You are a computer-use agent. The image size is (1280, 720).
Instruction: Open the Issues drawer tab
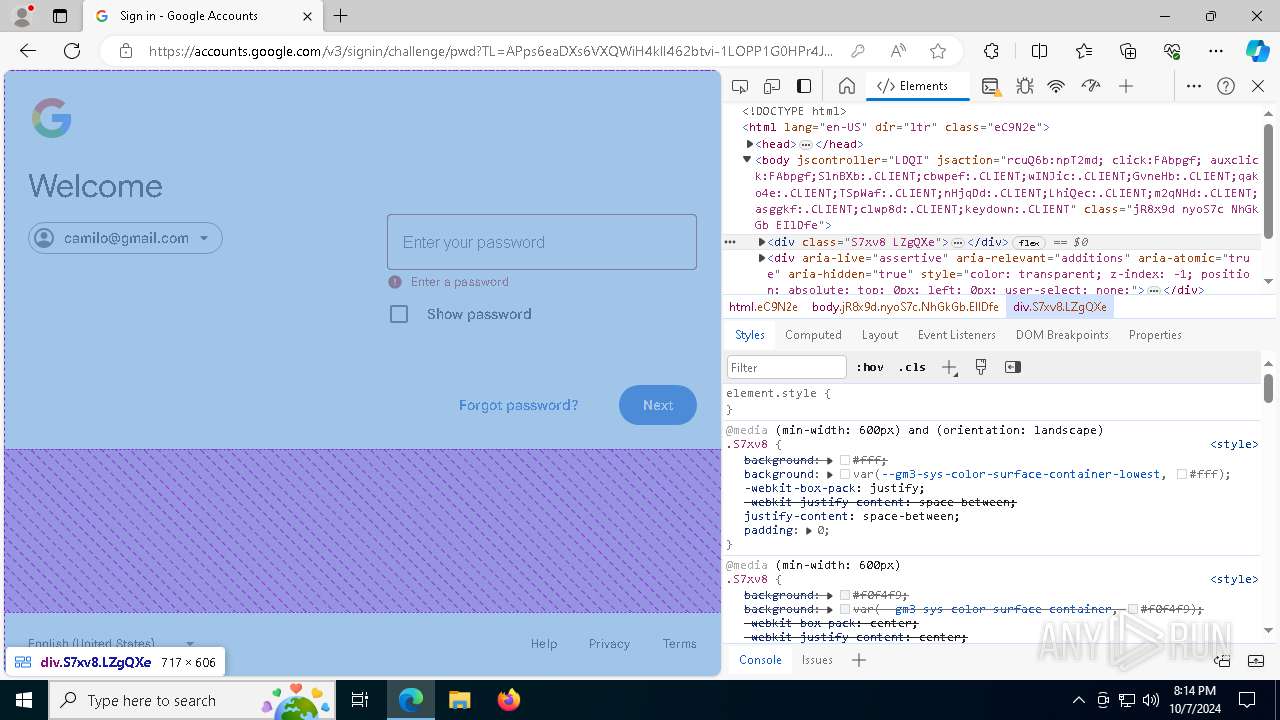point(817,660)
